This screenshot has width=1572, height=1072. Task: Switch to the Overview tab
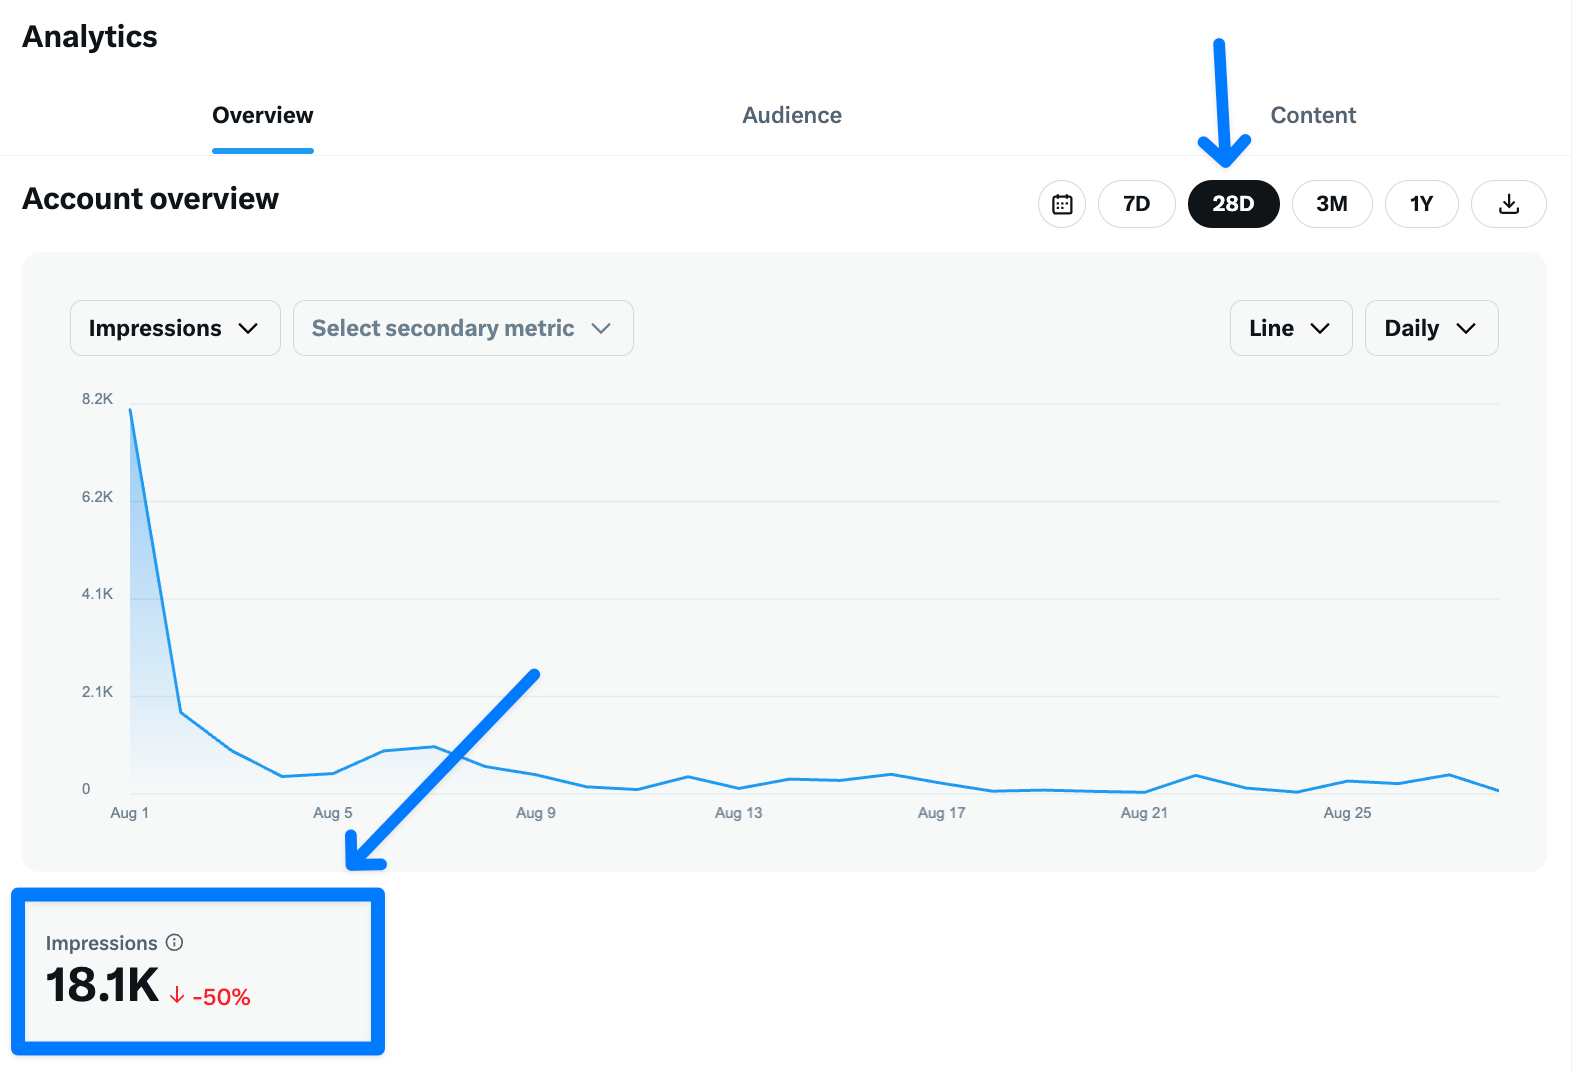[263, 115]
